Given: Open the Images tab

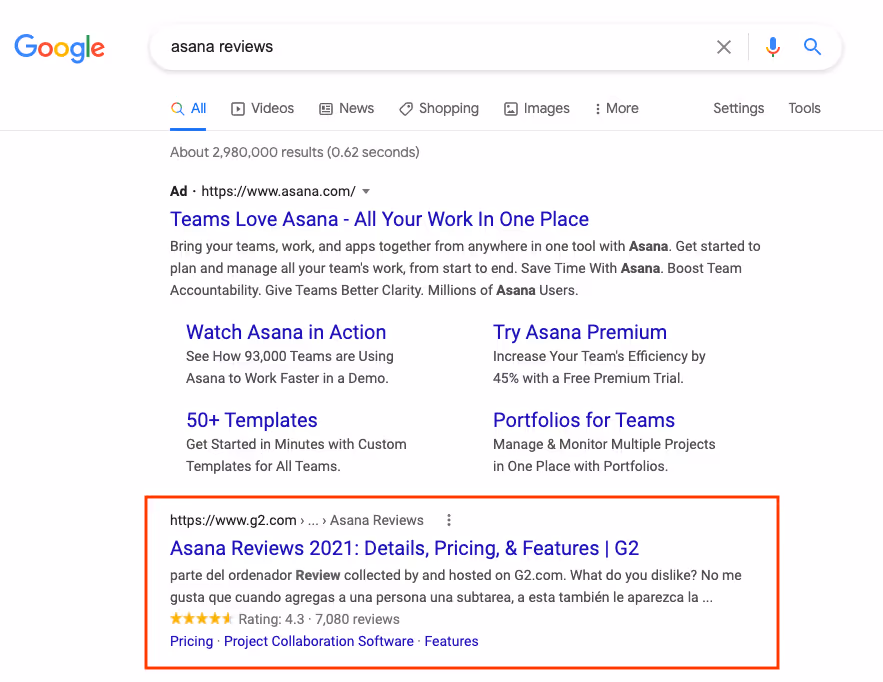Looking at the screenshot, I should [x=537, y=109].
